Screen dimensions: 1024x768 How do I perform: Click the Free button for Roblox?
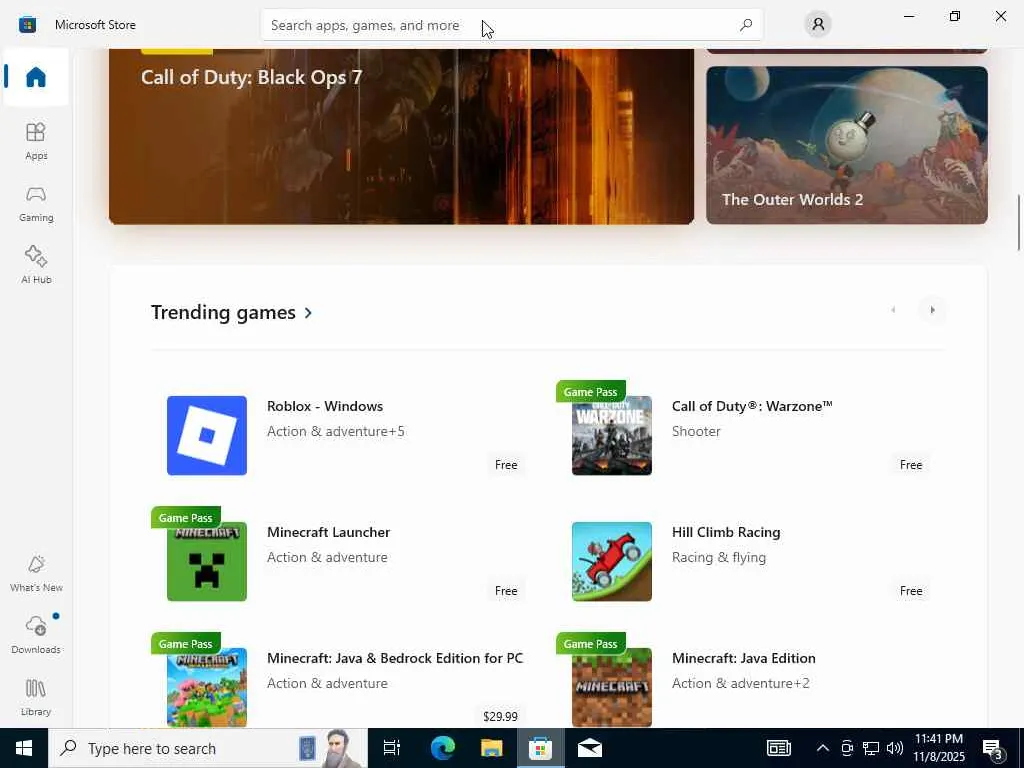click(x=506, y=465)
